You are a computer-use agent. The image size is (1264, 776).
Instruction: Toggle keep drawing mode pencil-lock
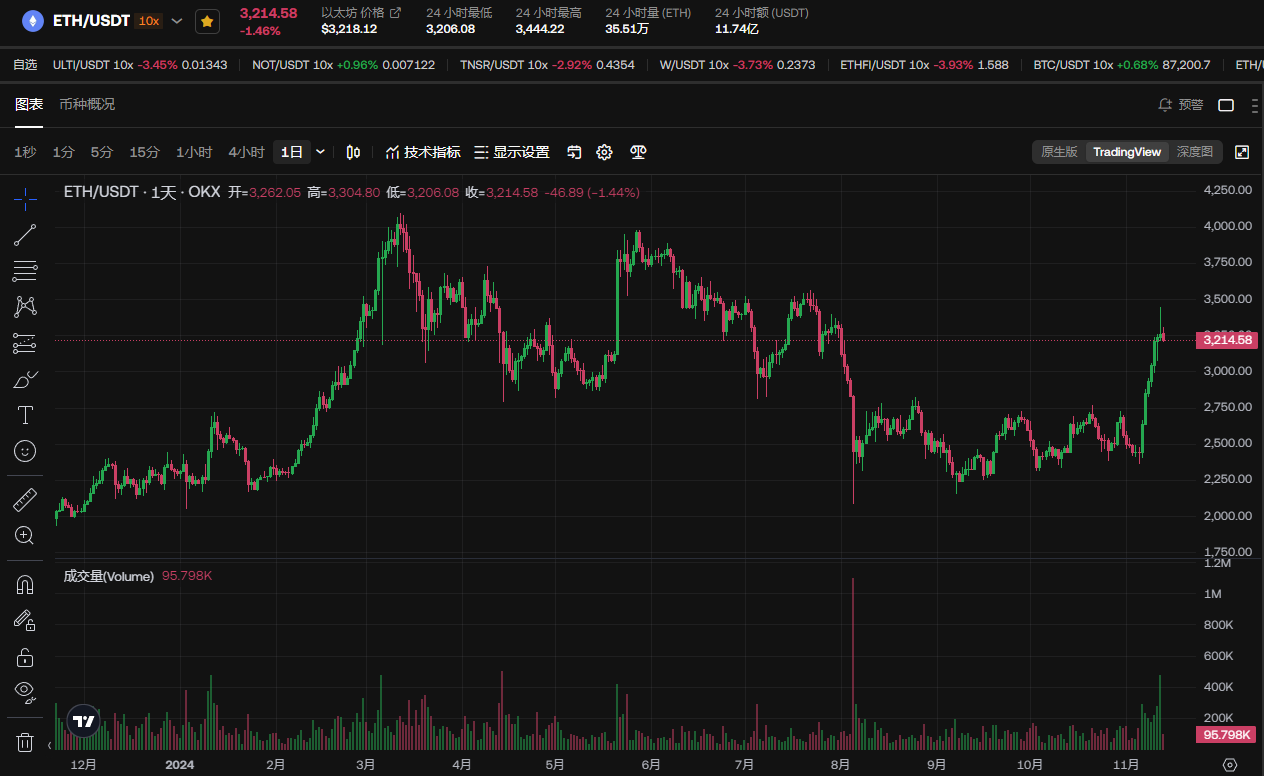[25, 620]
